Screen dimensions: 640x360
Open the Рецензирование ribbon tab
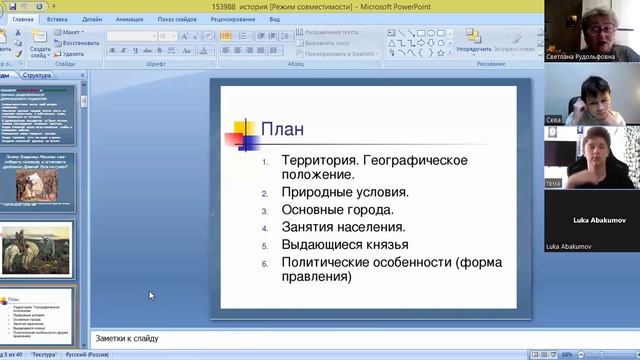233,19
